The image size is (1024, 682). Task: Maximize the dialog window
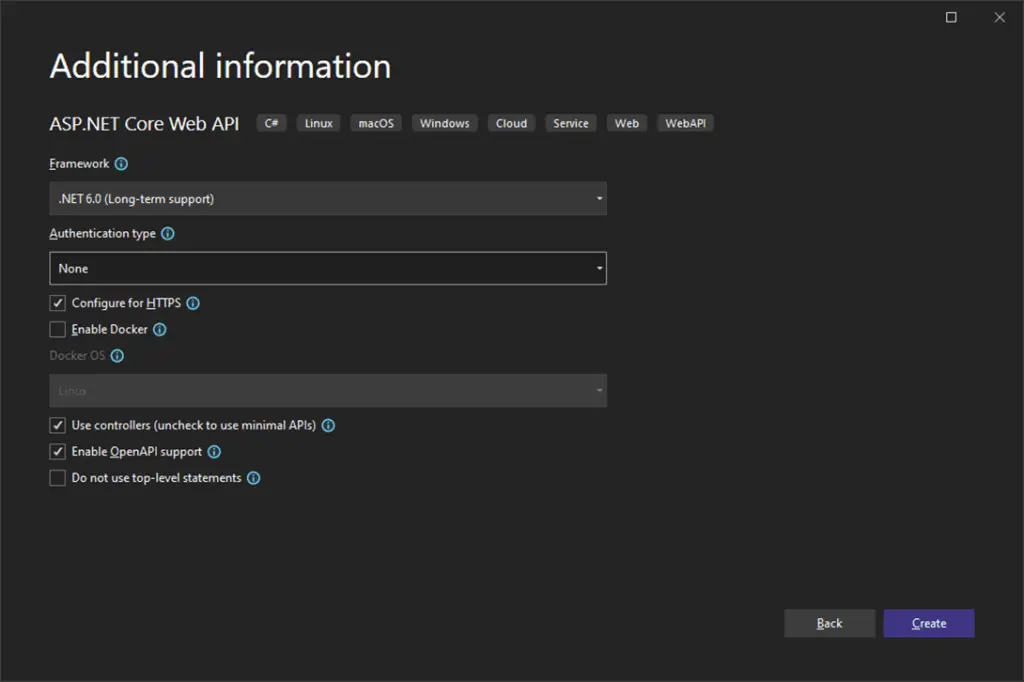click(x=952, y=18)
